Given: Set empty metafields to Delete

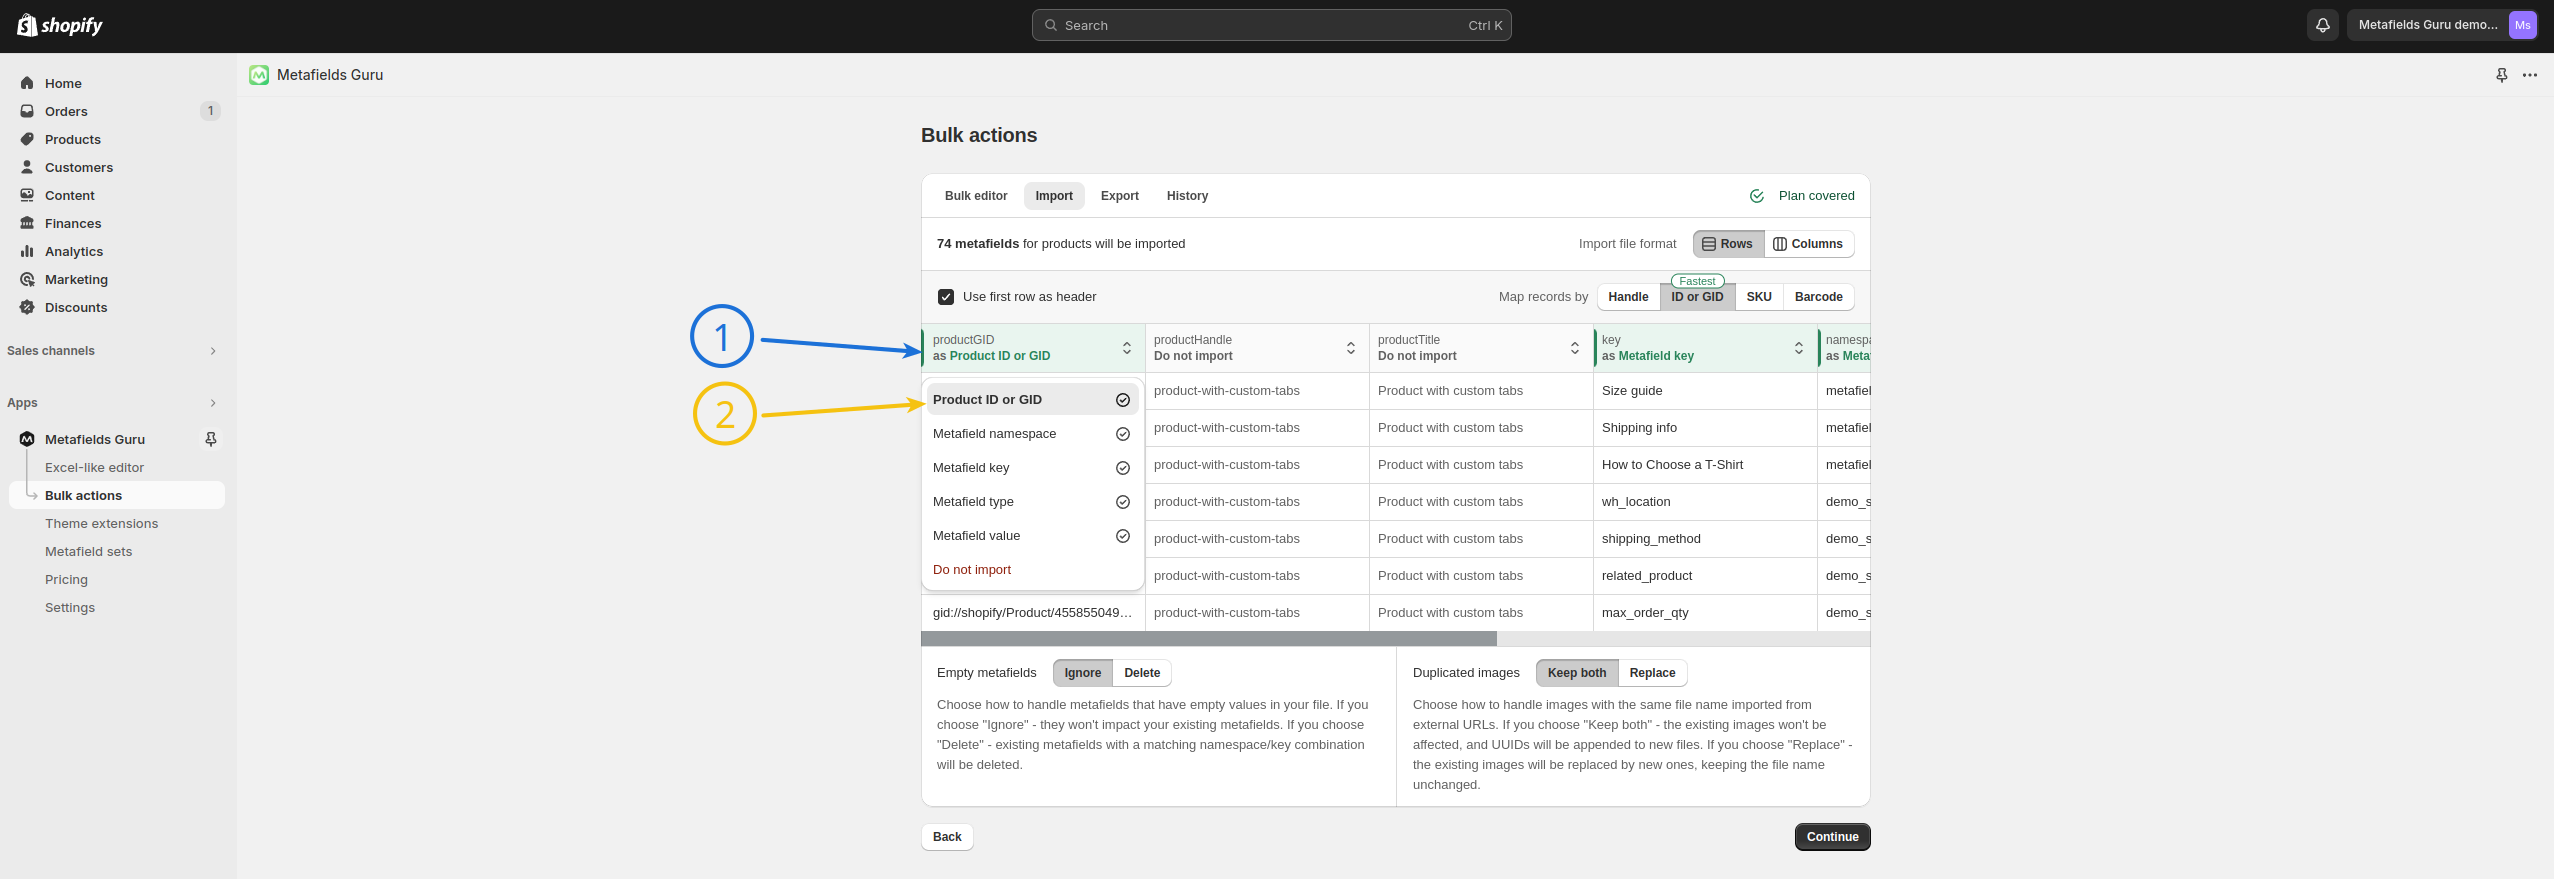Looking at the screenshot, I should click(x=1142, y=673).
